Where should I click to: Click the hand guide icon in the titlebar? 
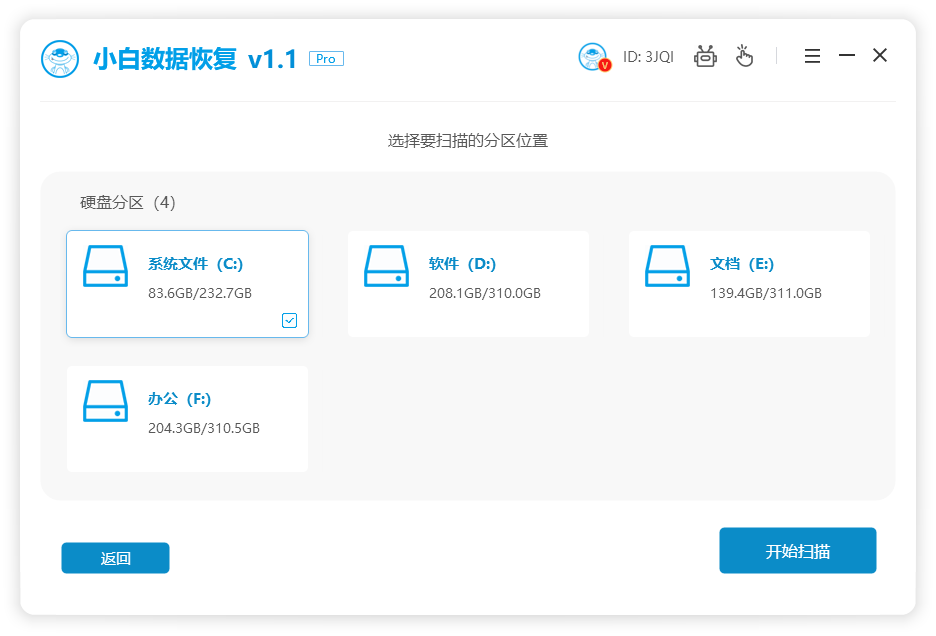pos(744,57)
